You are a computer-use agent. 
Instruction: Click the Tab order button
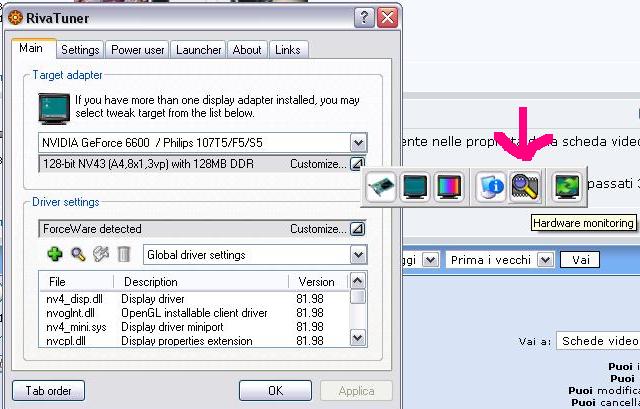point(49,391)
